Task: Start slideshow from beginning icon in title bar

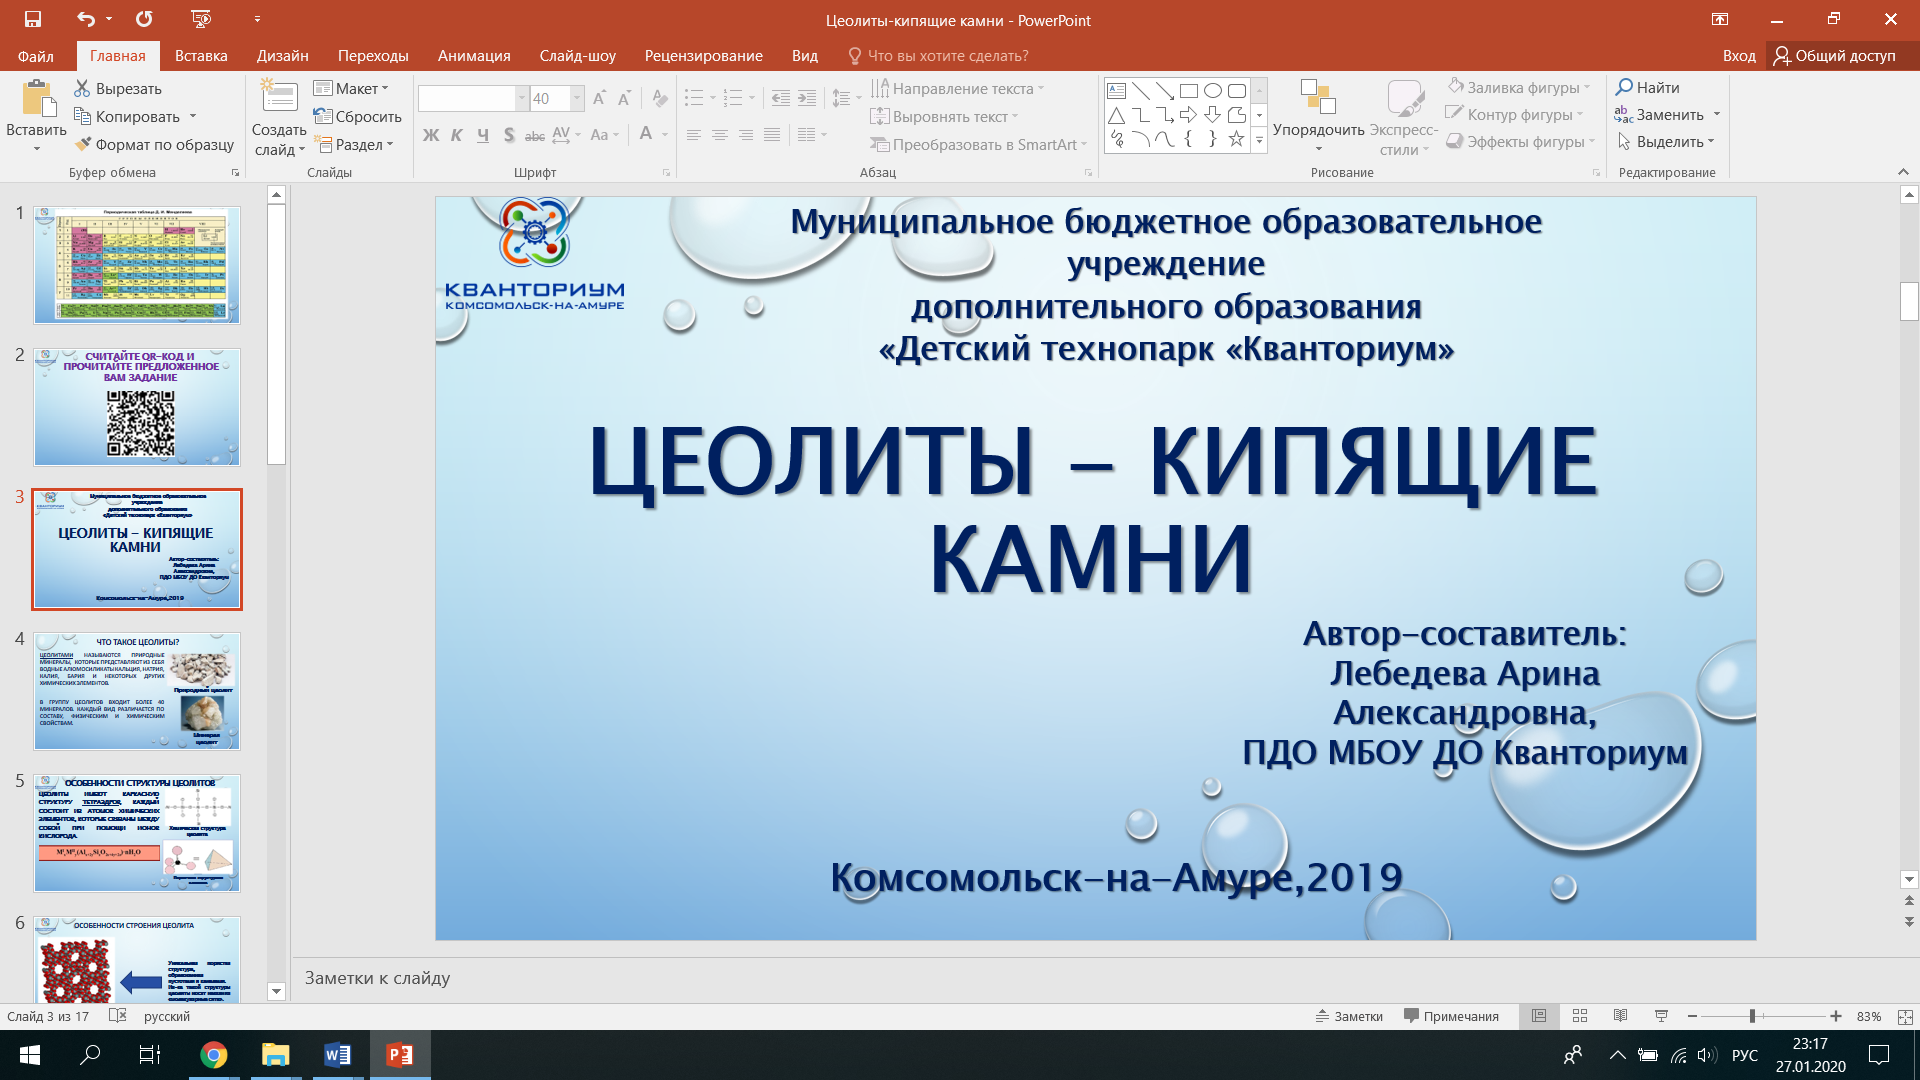Action: point(201,19)
